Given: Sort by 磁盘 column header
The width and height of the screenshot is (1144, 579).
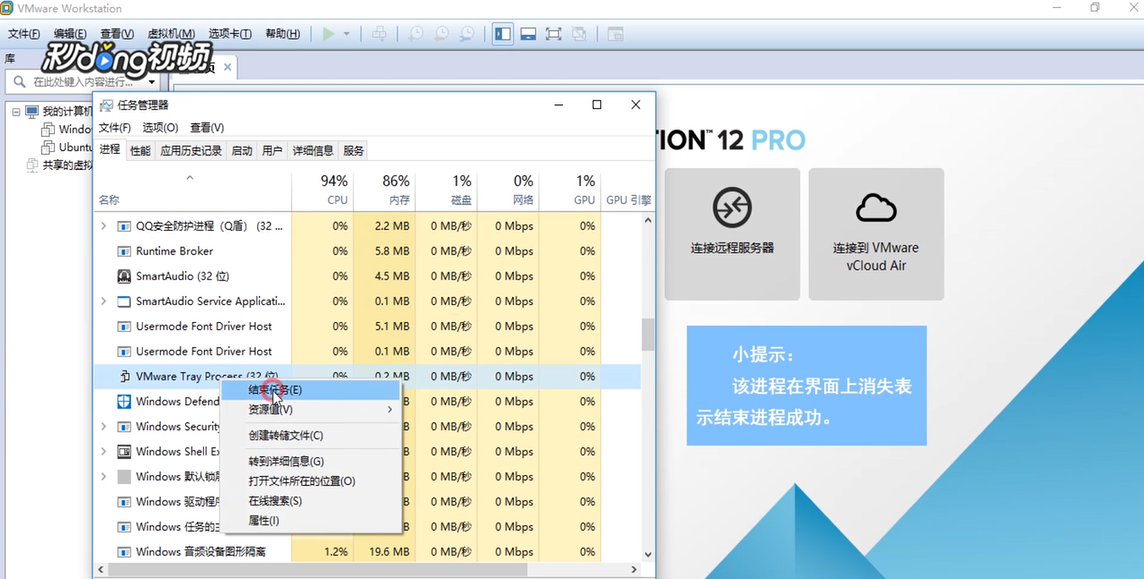Looking at the screenshot, I should click(x=447, y=190).
